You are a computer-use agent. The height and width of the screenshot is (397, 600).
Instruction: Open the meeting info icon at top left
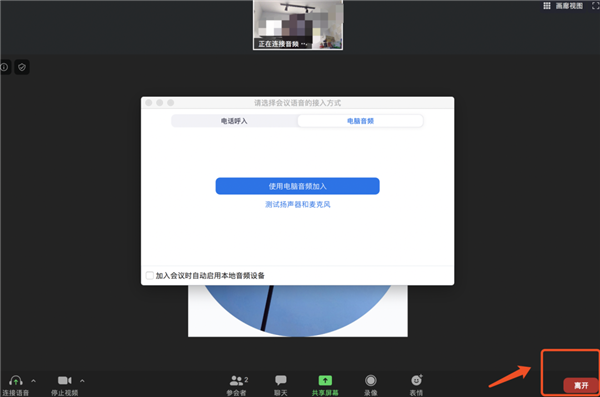pyautogui.click(x=5, y=67)
